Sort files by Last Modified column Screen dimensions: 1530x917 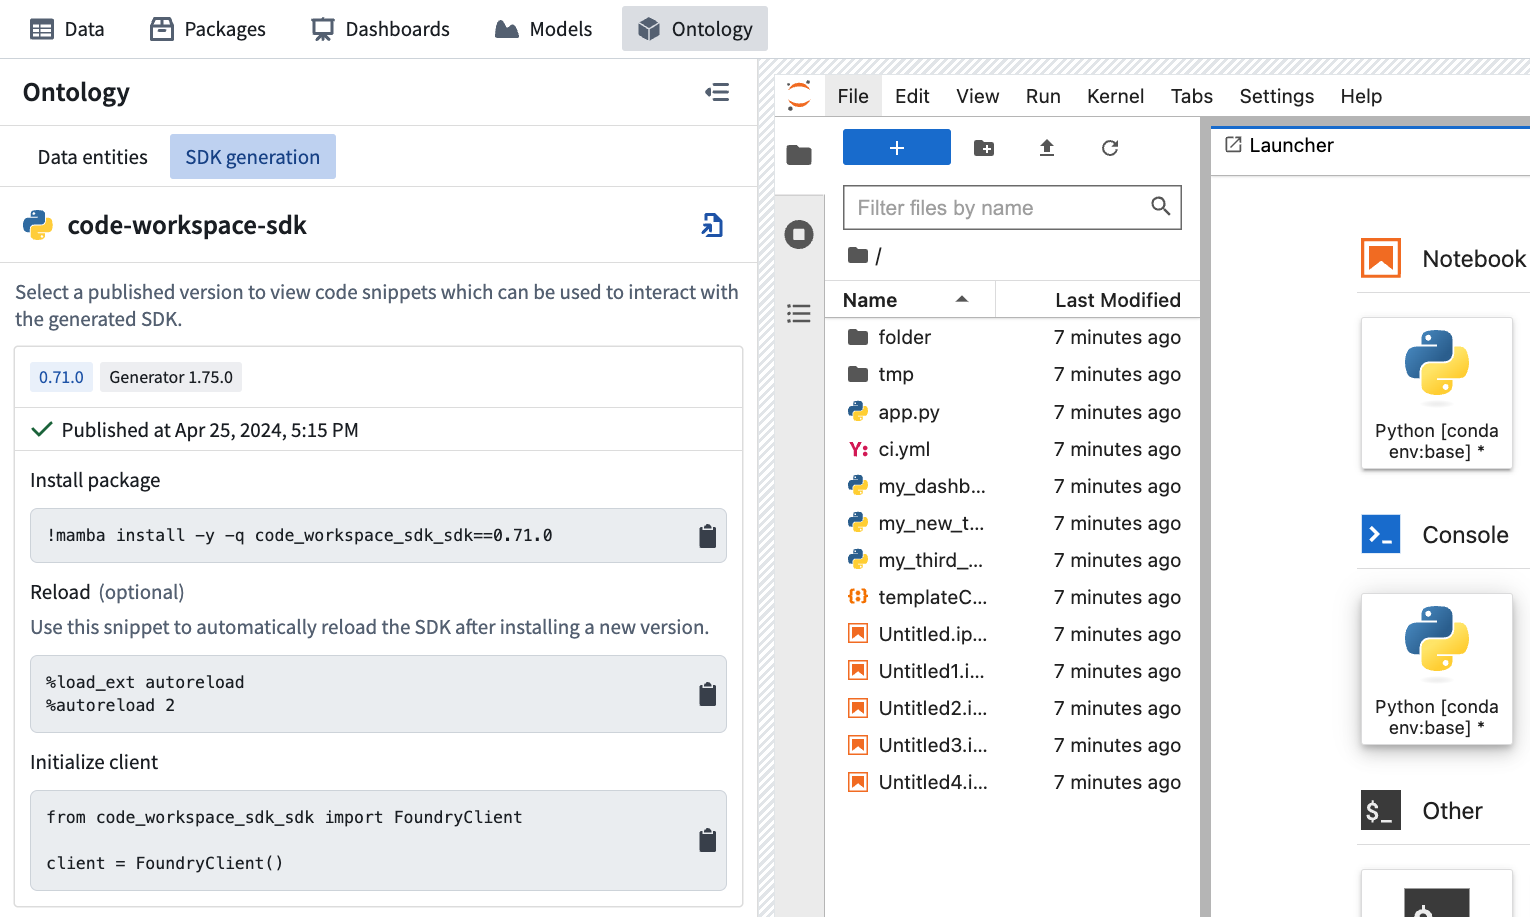(1098, 300)
